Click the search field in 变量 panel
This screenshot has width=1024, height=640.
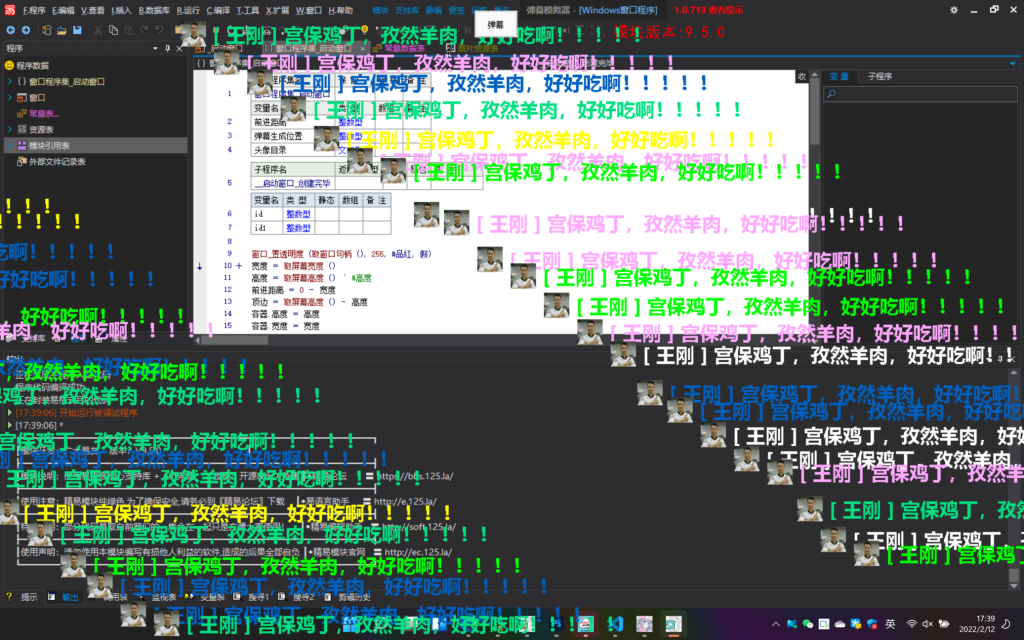click(x=920, y=95)
